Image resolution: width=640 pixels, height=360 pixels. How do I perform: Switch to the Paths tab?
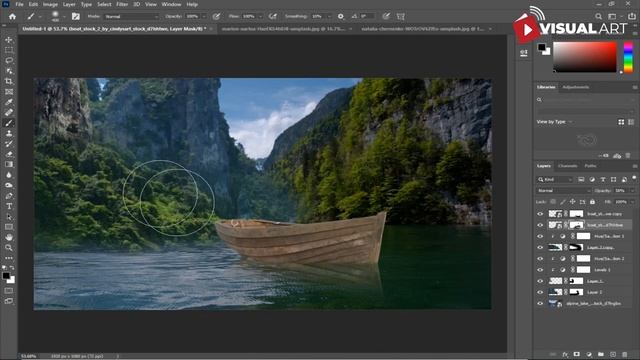point(590,166)
